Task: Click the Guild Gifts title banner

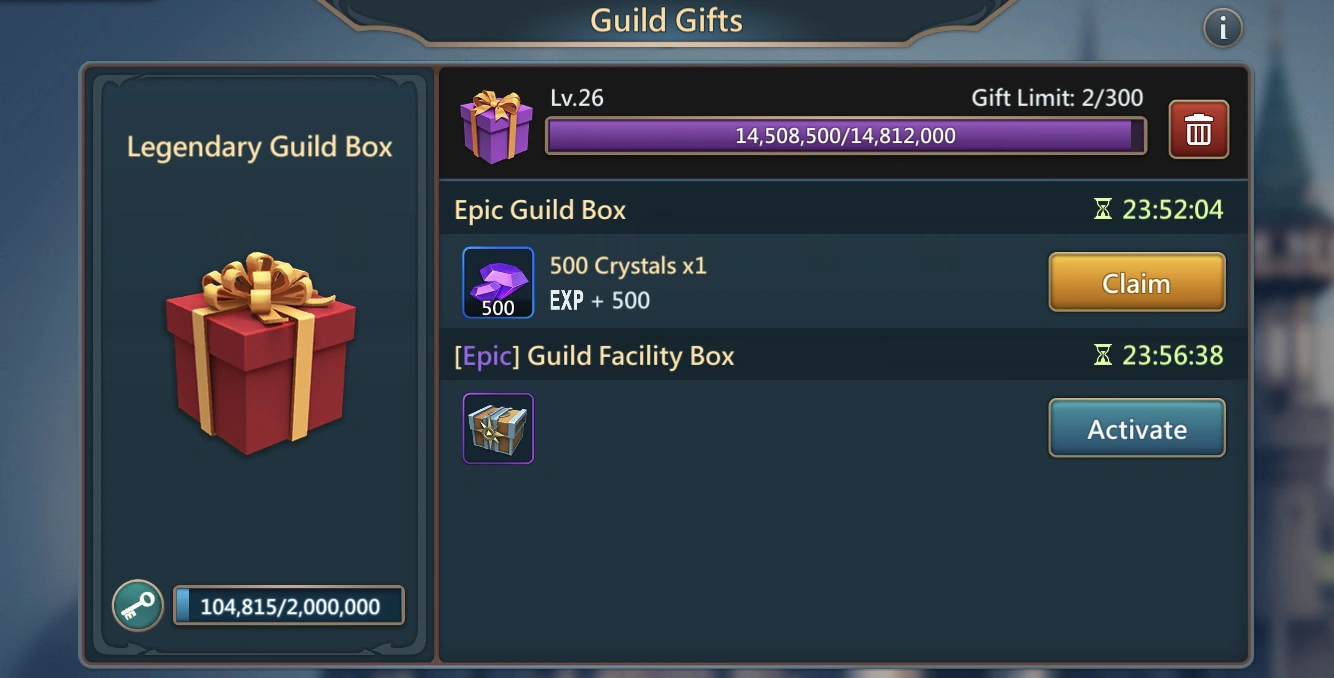Action: (667, 20)
